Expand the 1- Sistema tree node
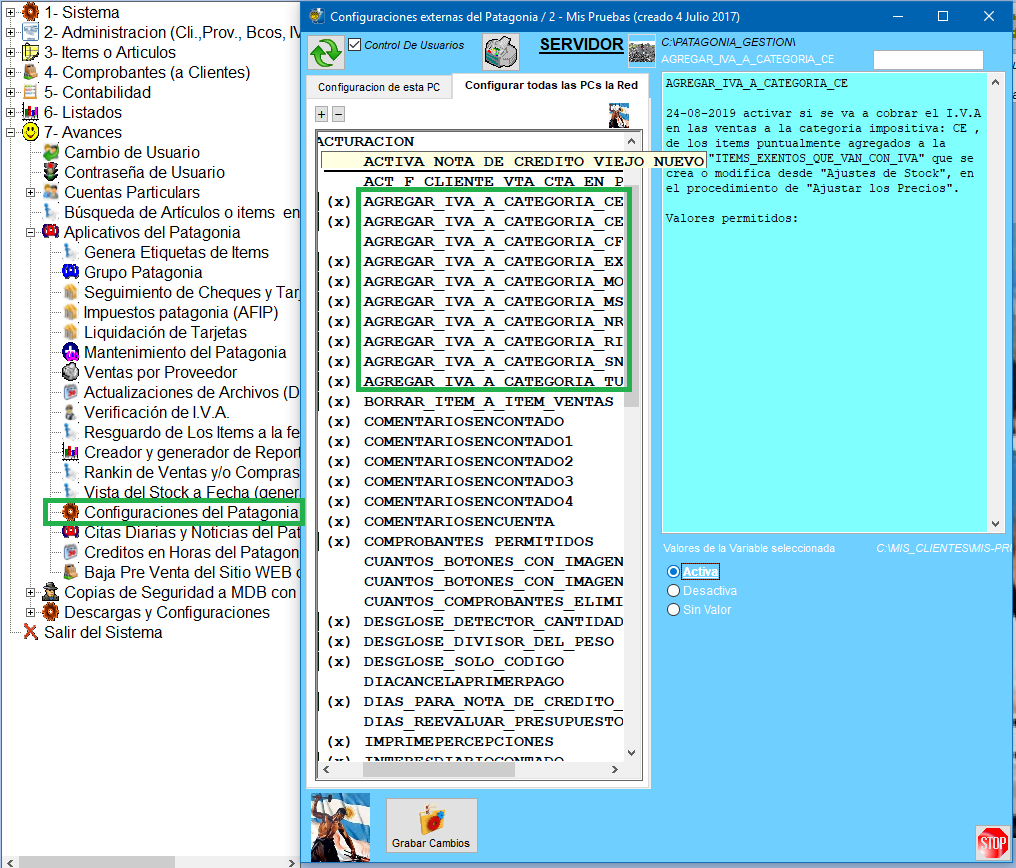Image resolution: width=1016 pixels, height=868 pixels. pyautogui.click(x=10, y=12)
